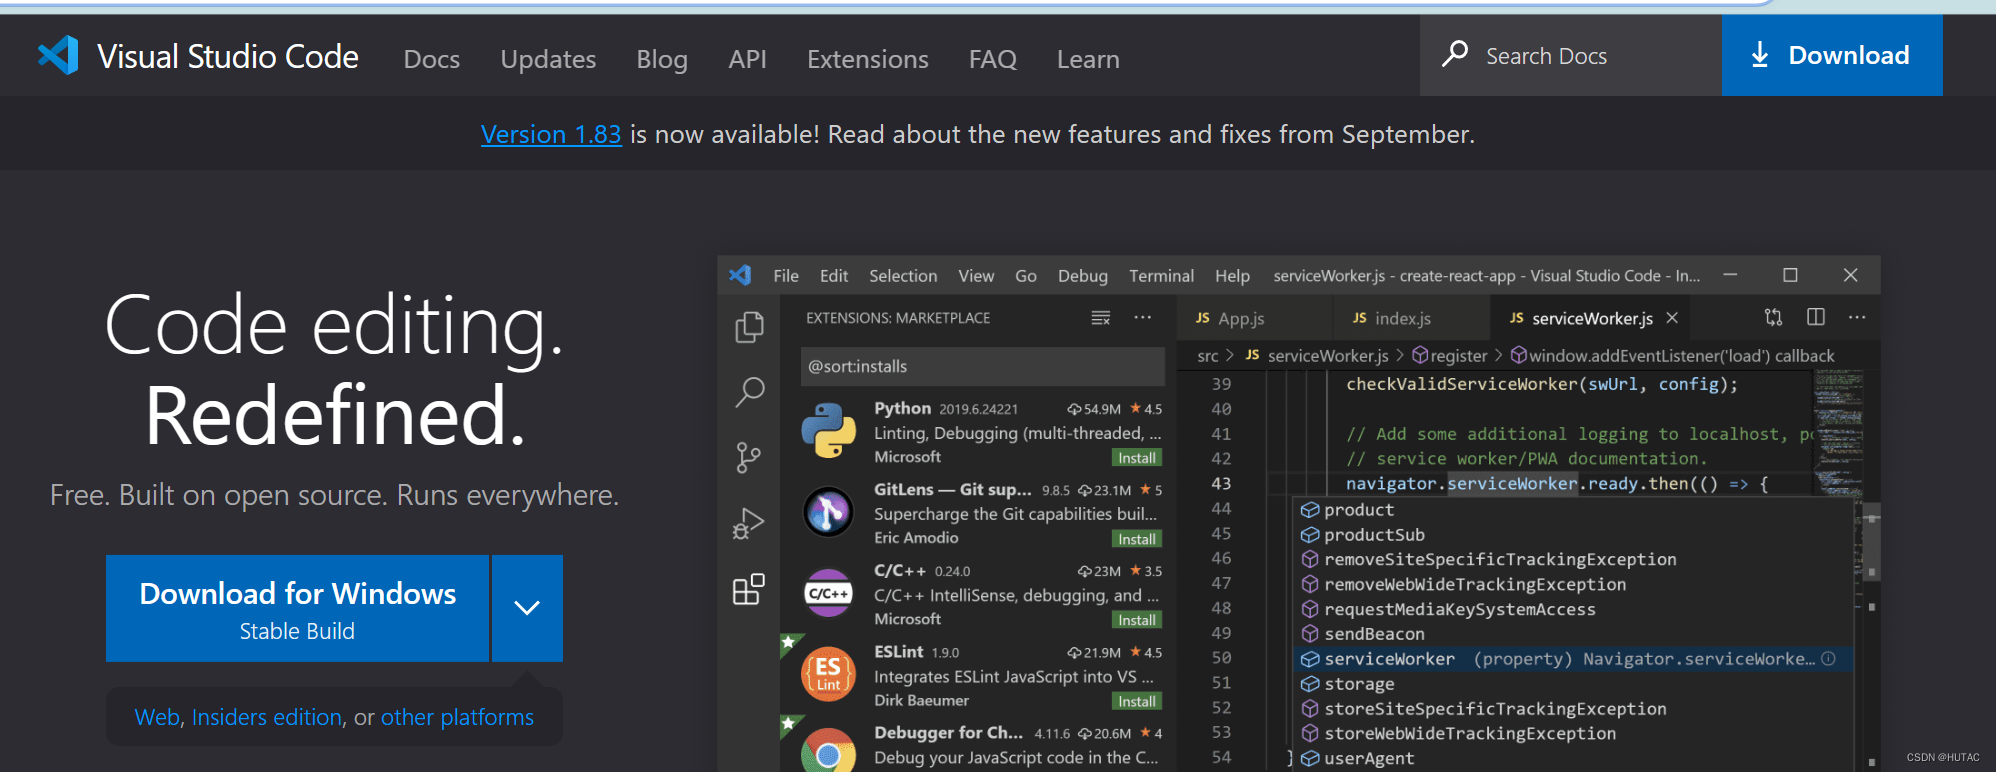Open the Terminal menu
This screenshot has height=772, width=1996.
1161,276
